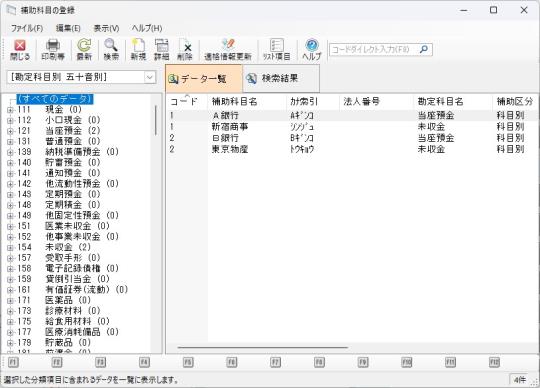Select the すべてのデータ tree item
This screenshot has height=388, width=540.
point(55,99)
